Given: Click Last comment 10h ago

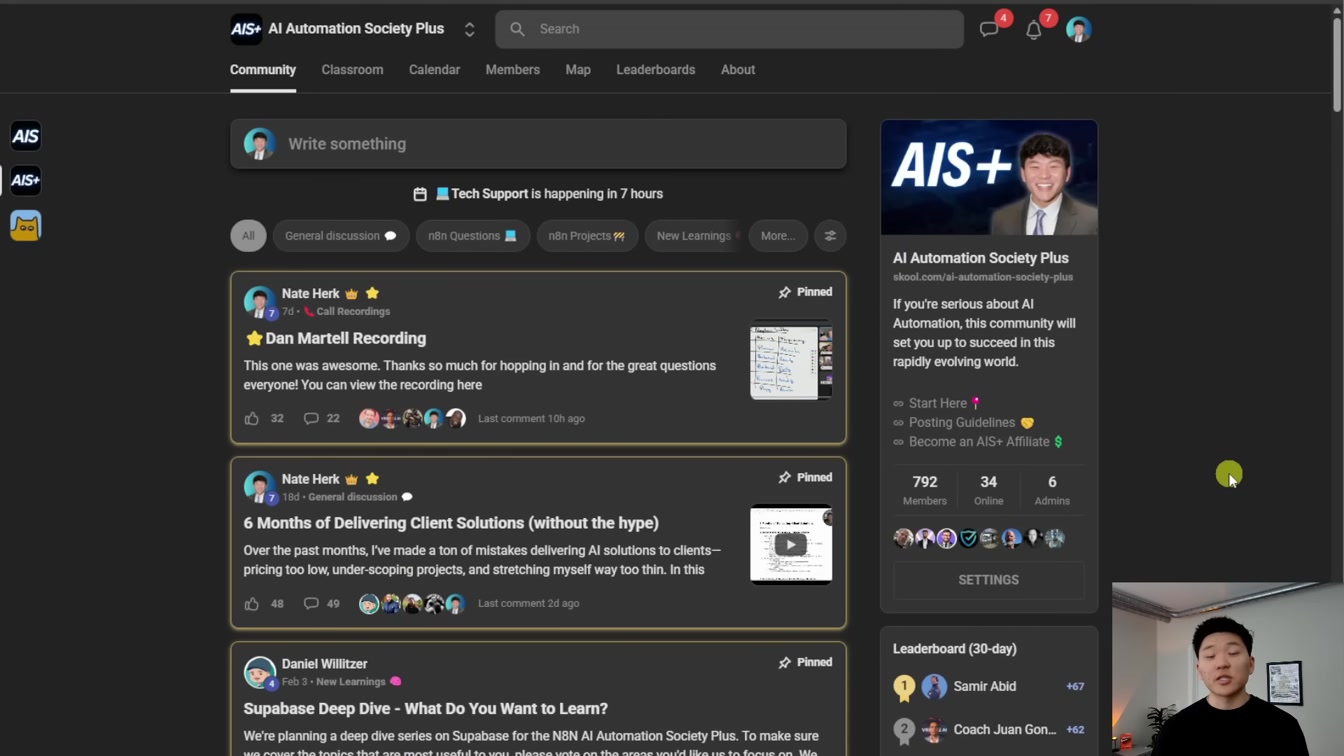Looking at the screenshot, I should click(x=531, y=419).
